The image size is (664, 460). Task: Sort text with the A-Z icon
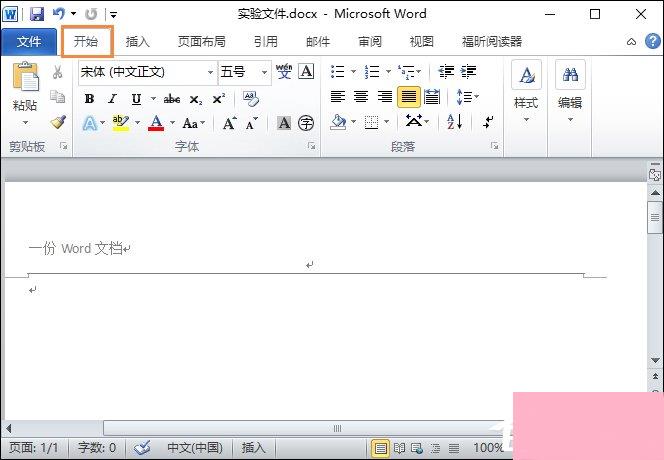pos(454,122)
